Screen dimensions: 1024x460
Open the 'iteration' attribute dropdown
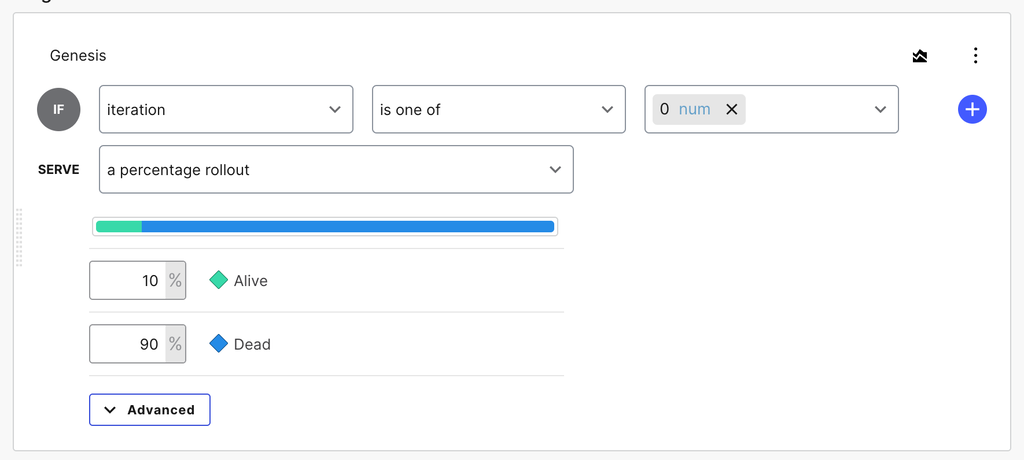(226, 110)
